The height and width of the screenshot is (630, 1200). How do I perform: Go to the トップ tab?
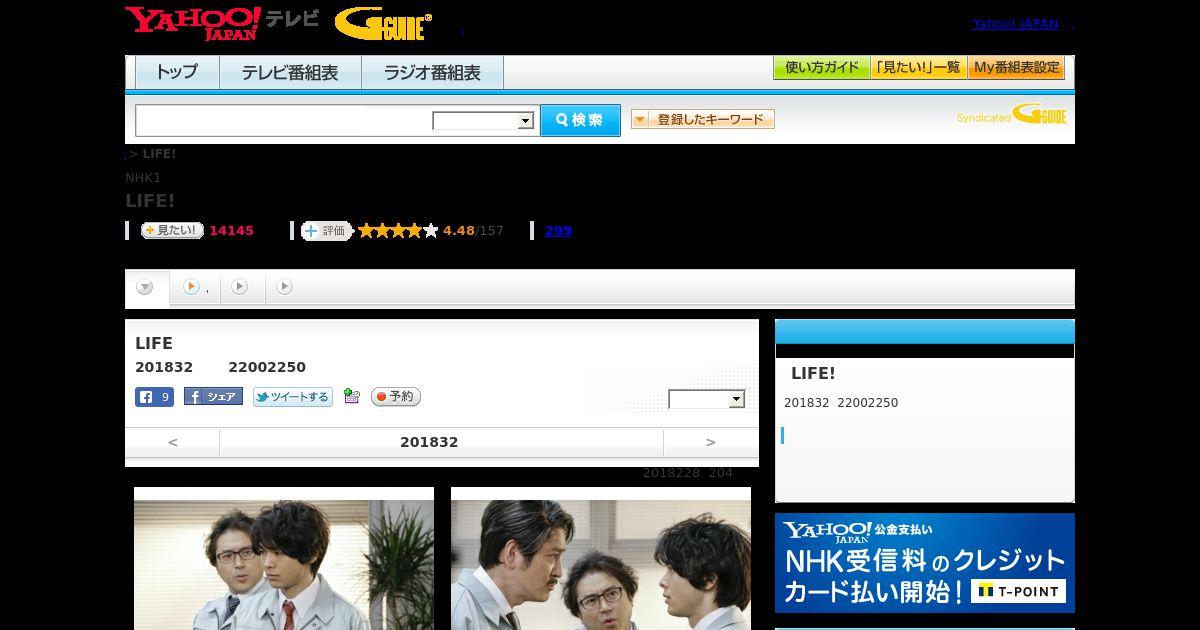coord(177,72)
